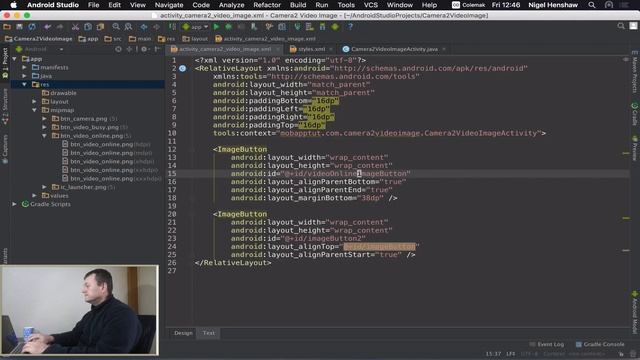The width and height of the screenshot is (640, 360).
Task: Click the Debug app bug icon
Action: (229, 27)
